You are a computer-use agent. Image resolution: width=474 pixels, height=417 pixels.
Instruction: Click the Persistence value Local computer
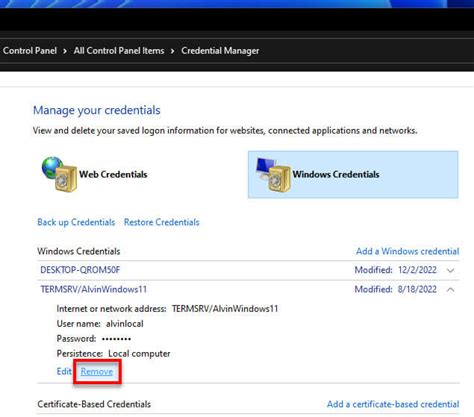pyautogui.click(x=139, y=353)
